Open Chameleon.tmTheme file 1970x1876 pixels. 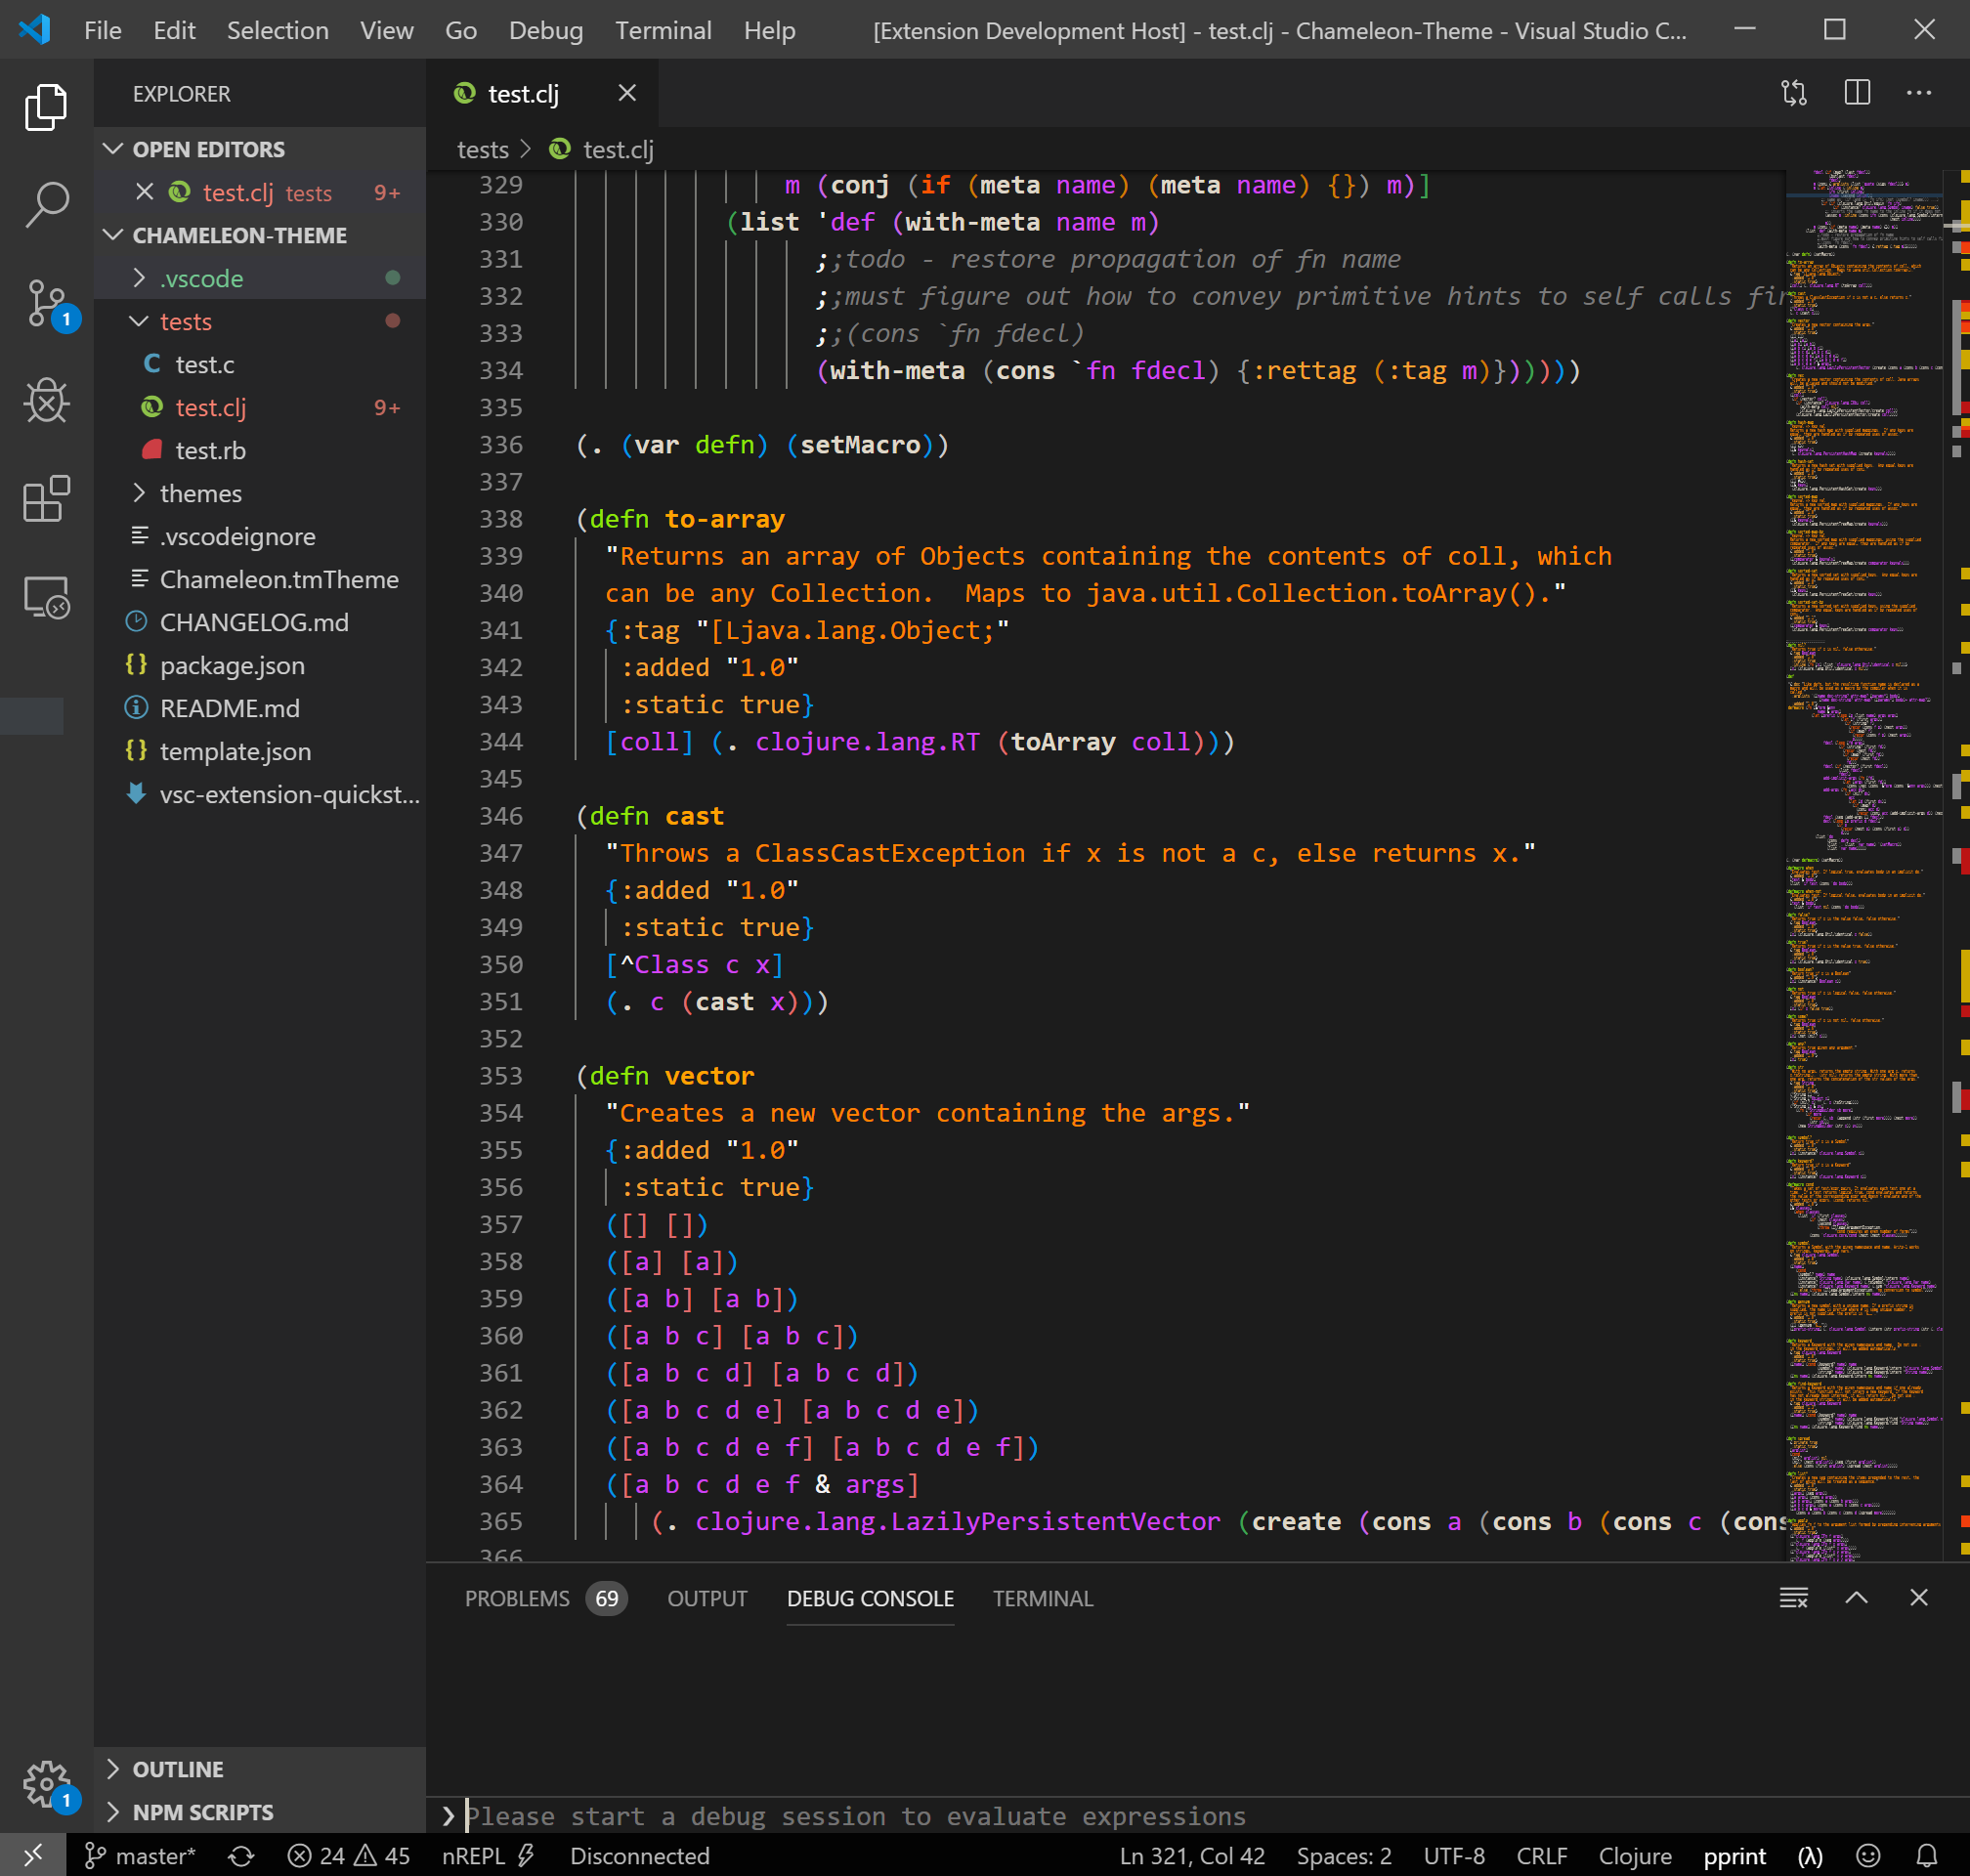tap(260, 579)
